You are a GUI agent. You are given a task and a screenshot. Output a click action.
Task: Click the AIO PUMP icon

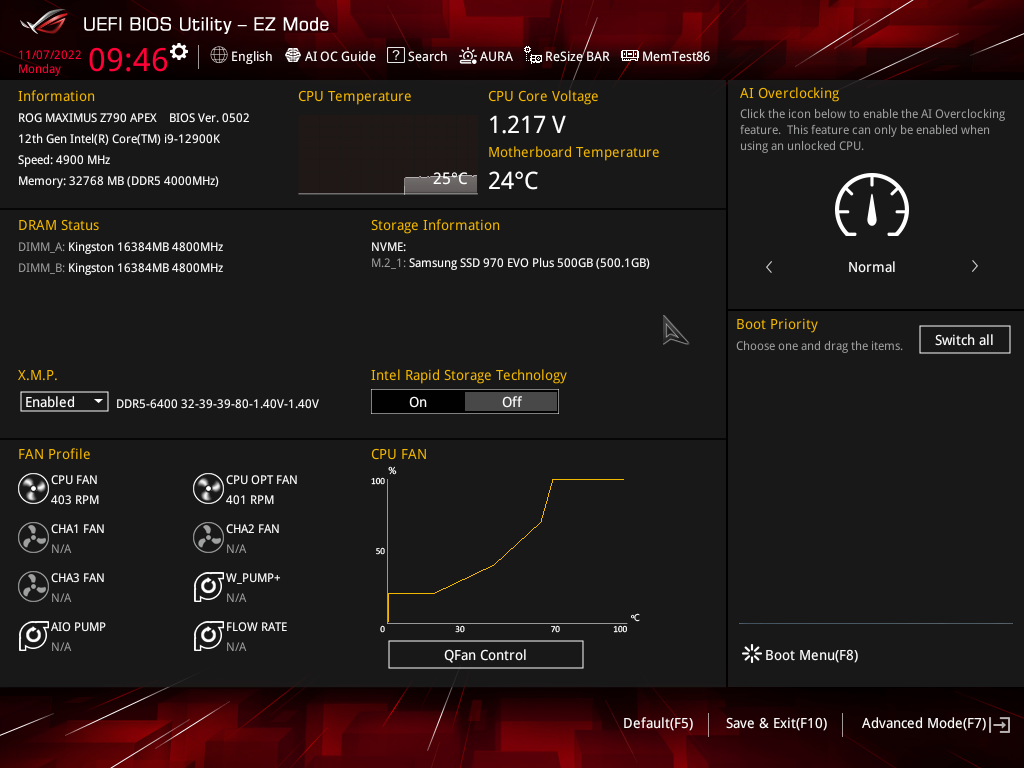click(x=33, y=636)
